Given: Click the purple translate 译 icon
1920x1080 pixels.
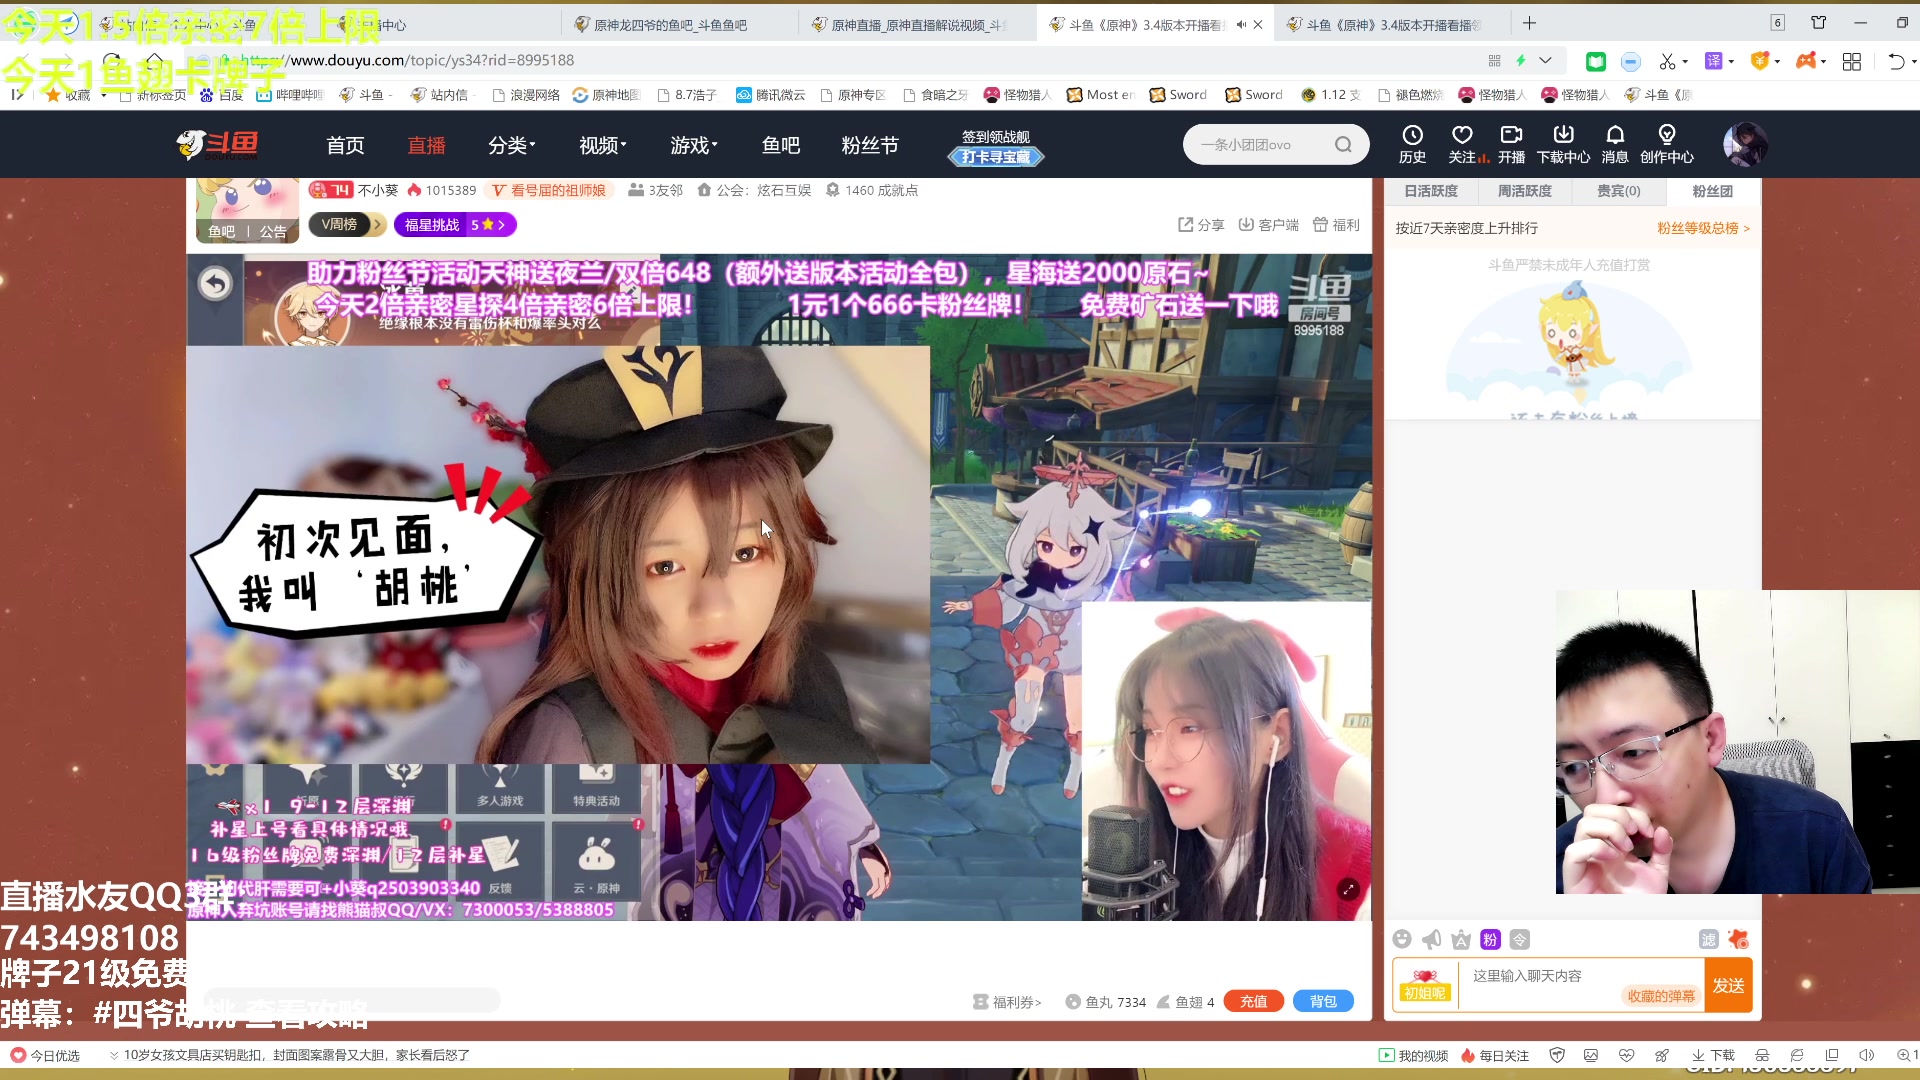Looking at the screenshot, I should [1713, 62].
